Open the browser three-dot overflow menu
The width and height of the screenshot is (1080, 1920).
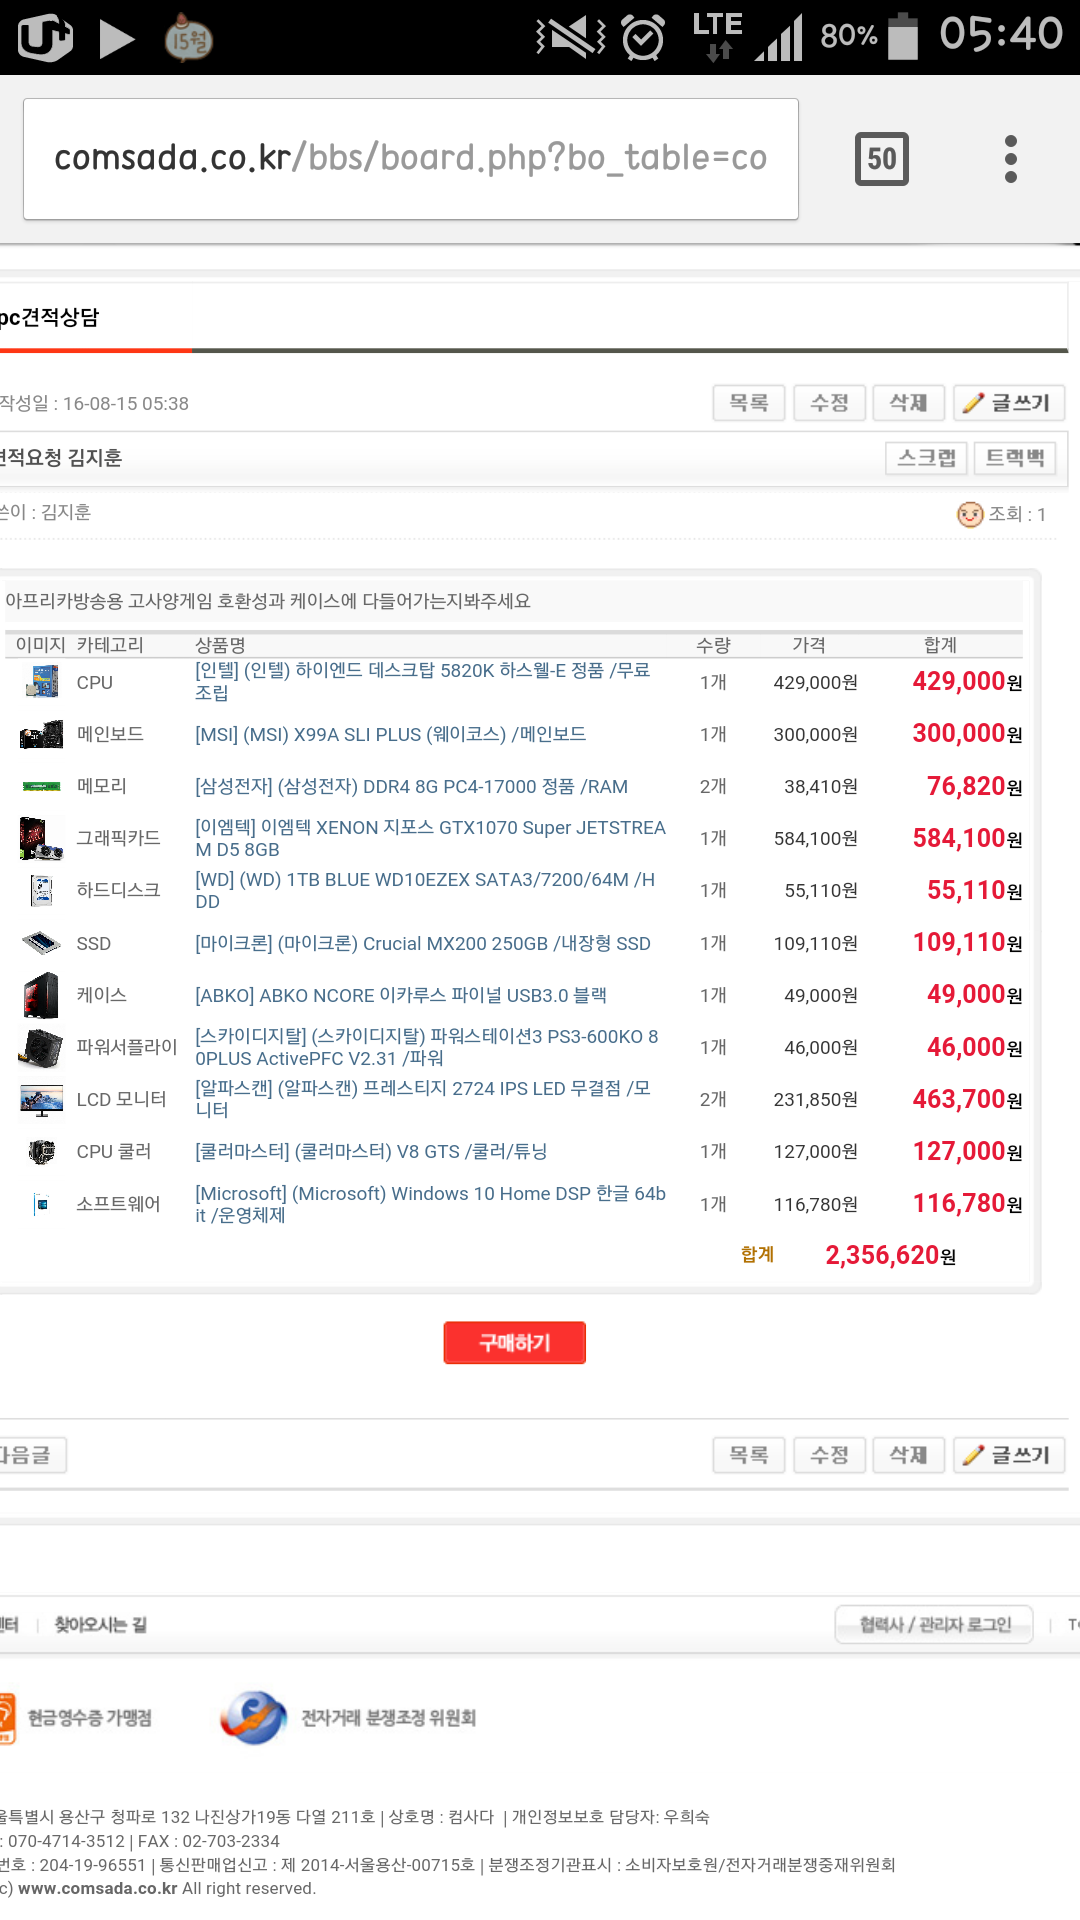(x=1010, y=159)
